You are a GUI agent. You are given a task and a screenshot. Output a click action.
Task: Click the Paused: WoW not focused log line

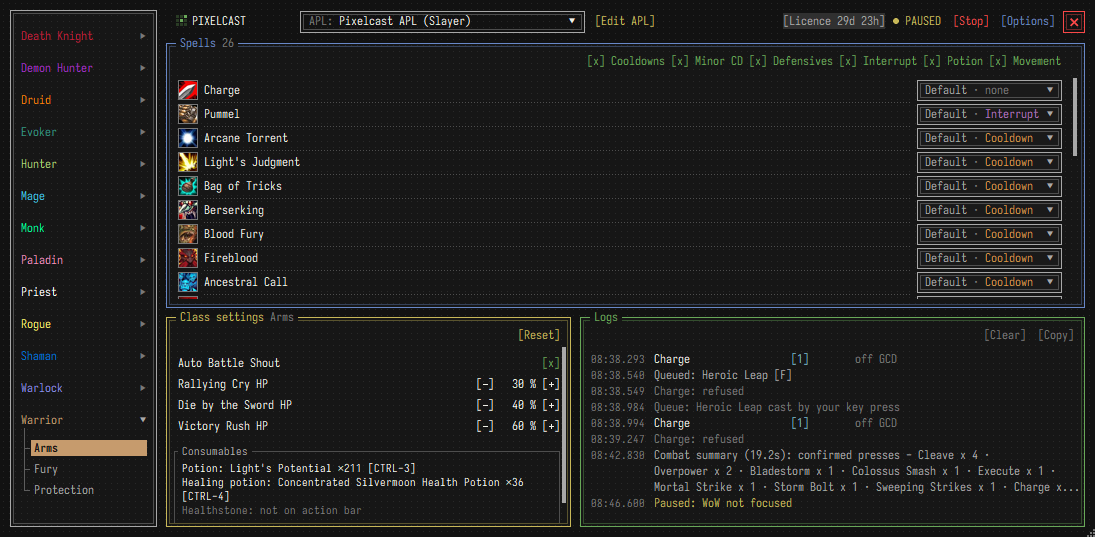(x=723, y=503)
